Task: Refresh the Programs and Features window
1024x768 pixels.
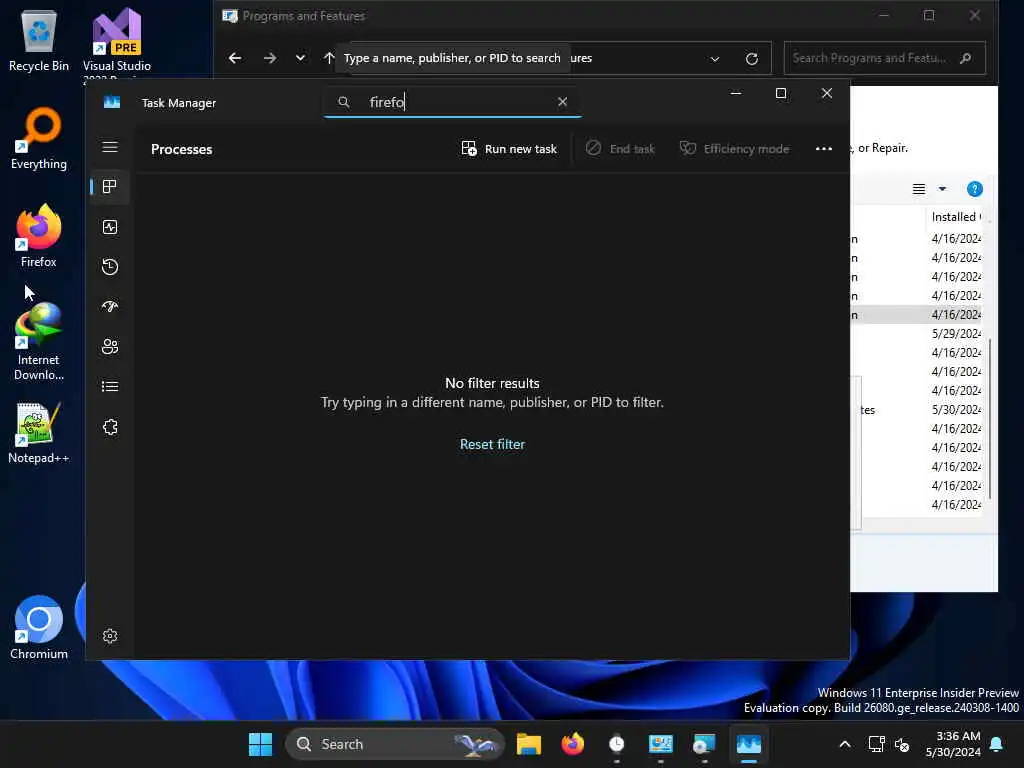Action: 752,59
